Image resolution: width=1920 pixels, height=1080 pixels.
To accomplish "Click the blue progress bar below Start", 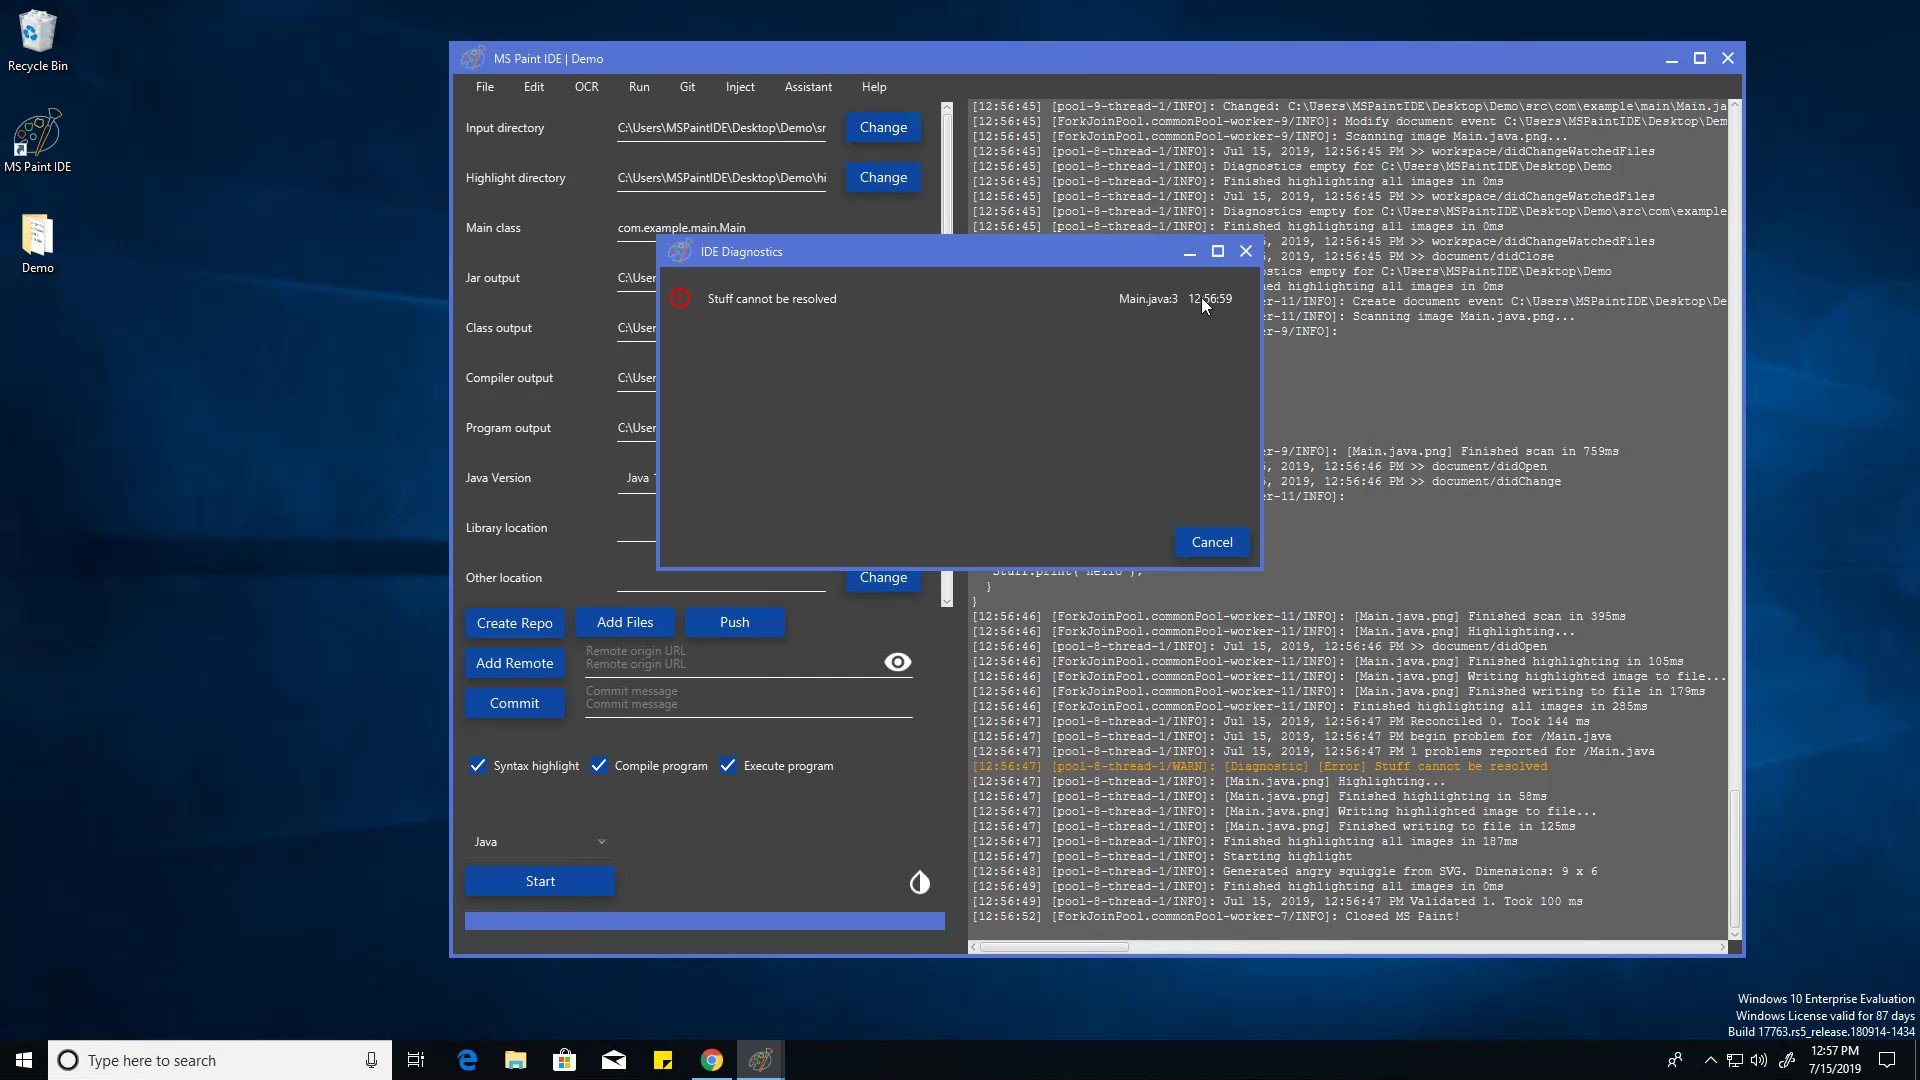I will click(704, 921).
